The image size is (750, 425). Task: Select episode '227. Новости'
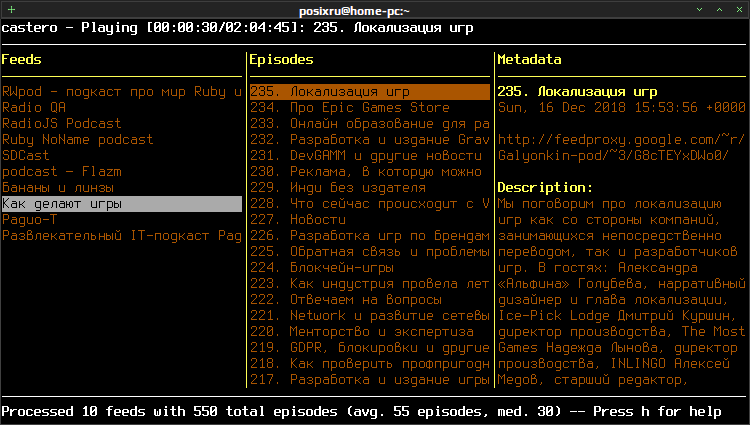[x=298, y=219]
